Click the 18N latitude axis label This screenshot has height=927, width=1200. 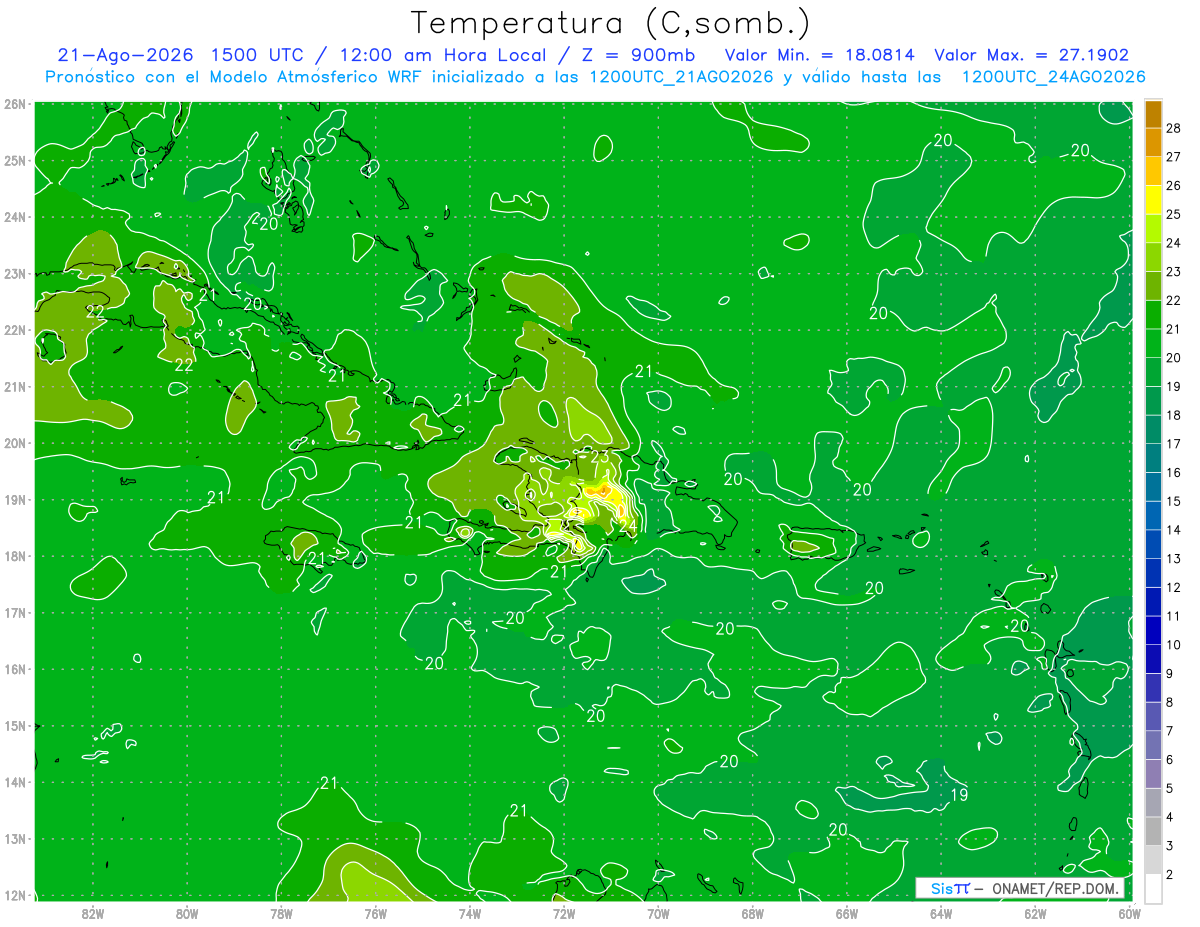tap(15, 556)
